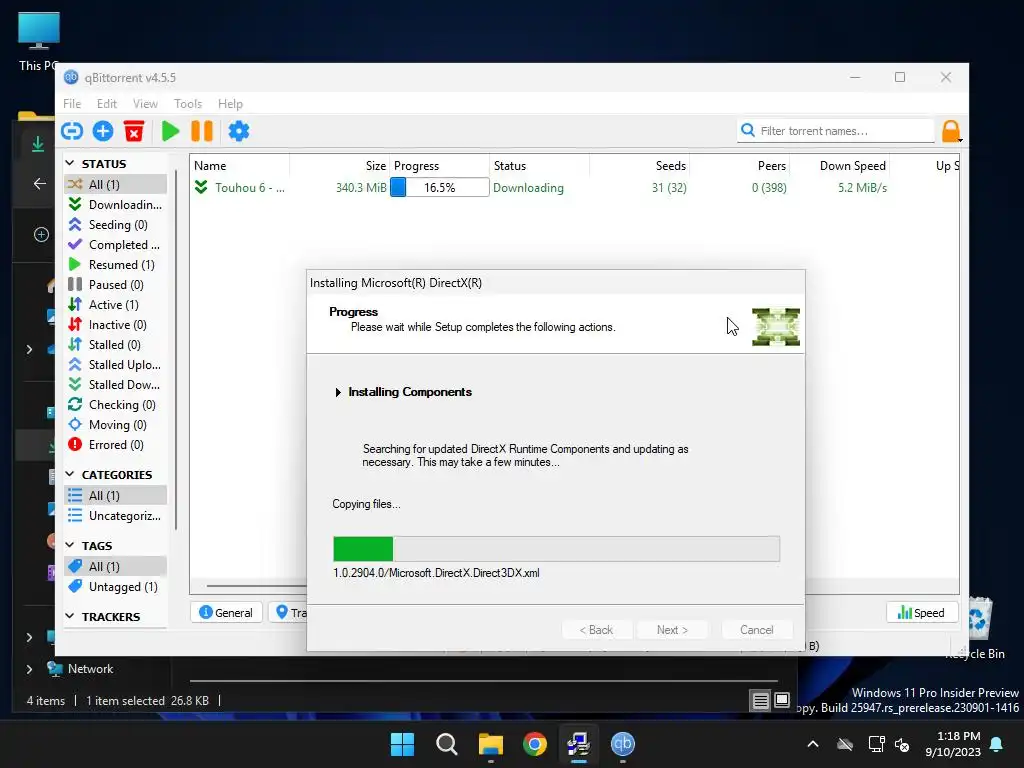The height and width of the screenshot is (768, 1024).
Task: Click the orange lock UI icon
Action: coord(951,131)
